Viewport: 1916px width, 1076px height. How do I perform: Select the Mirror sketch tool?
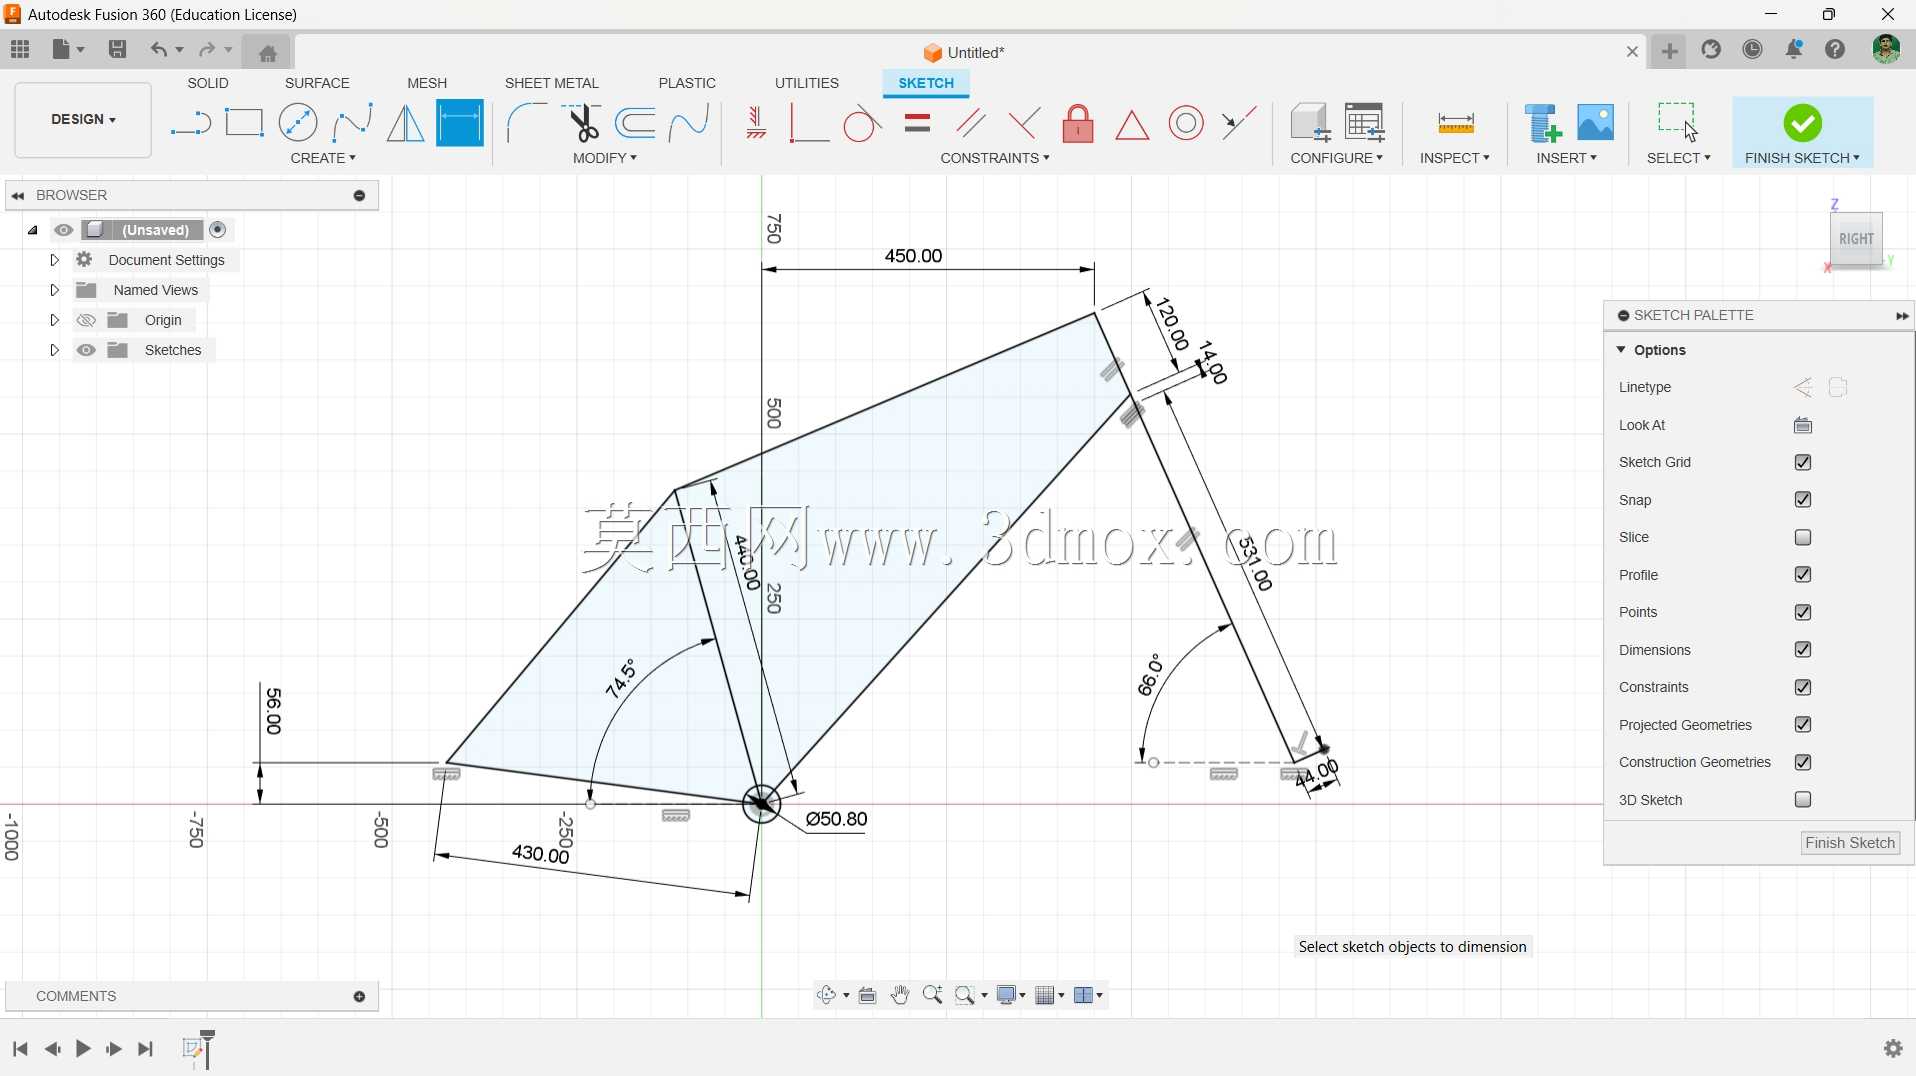point(405,123)
